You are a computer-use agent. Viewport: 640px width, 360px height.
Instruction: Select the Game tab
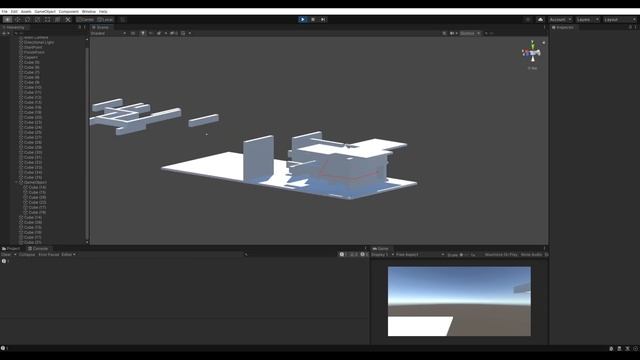[380, 249]
